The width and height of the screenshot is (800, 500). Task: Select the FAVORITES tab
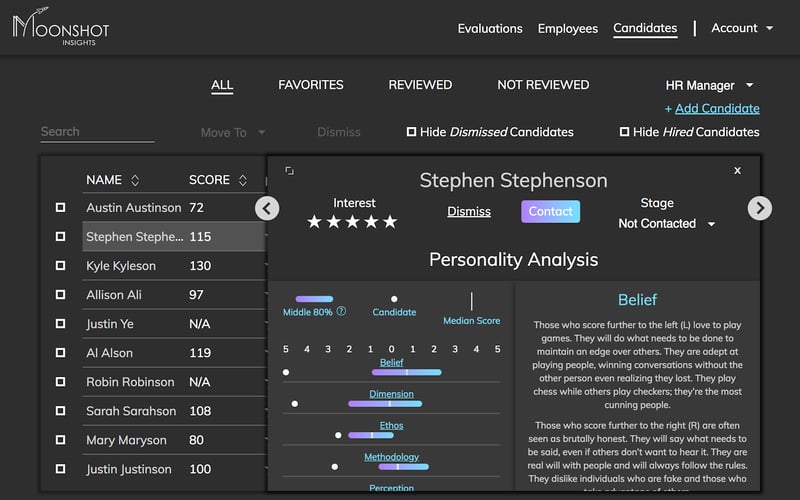pos(311,85)
